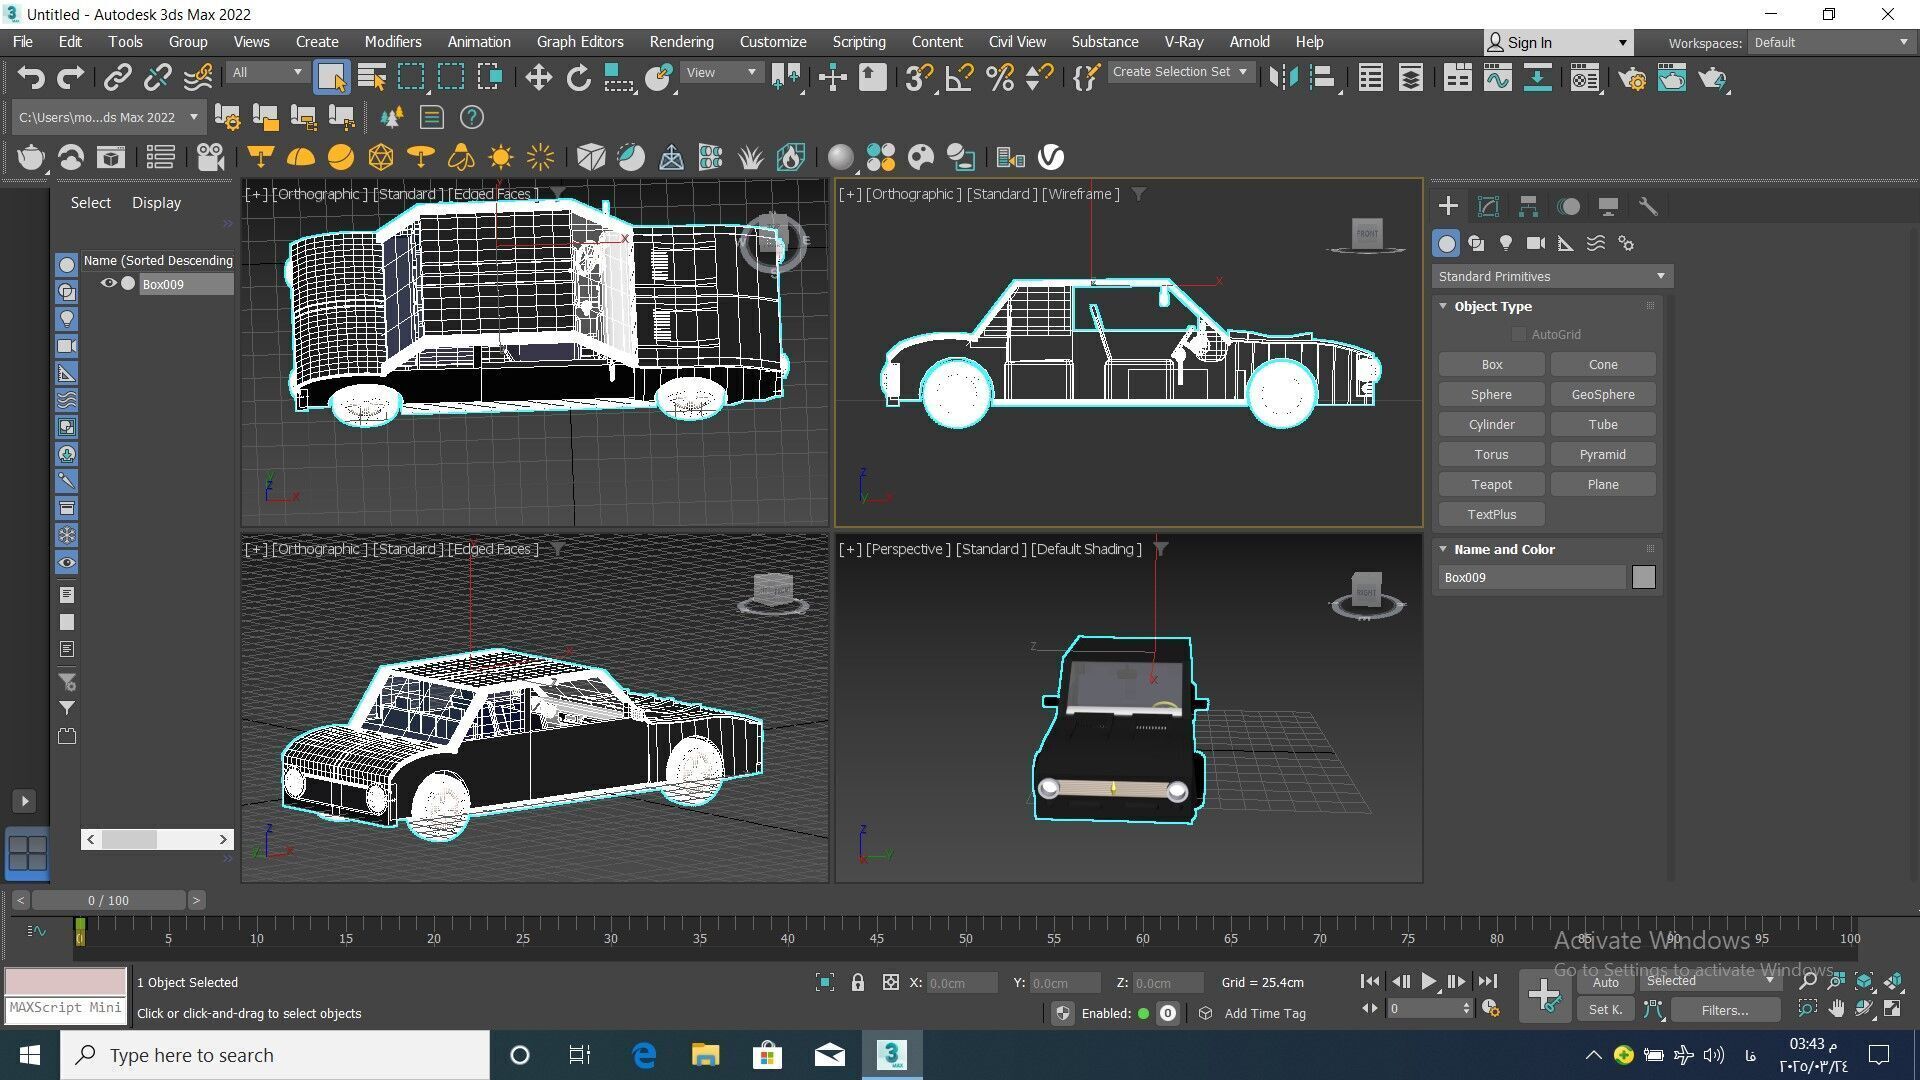The image size is (1920, 1080).
Task: Toggle Absolute/Offset transform type-in mode
Action: 890,983
